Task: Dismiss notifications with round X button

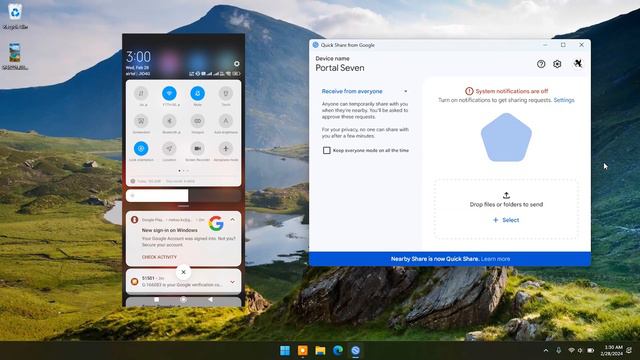Action: point(183,272)
